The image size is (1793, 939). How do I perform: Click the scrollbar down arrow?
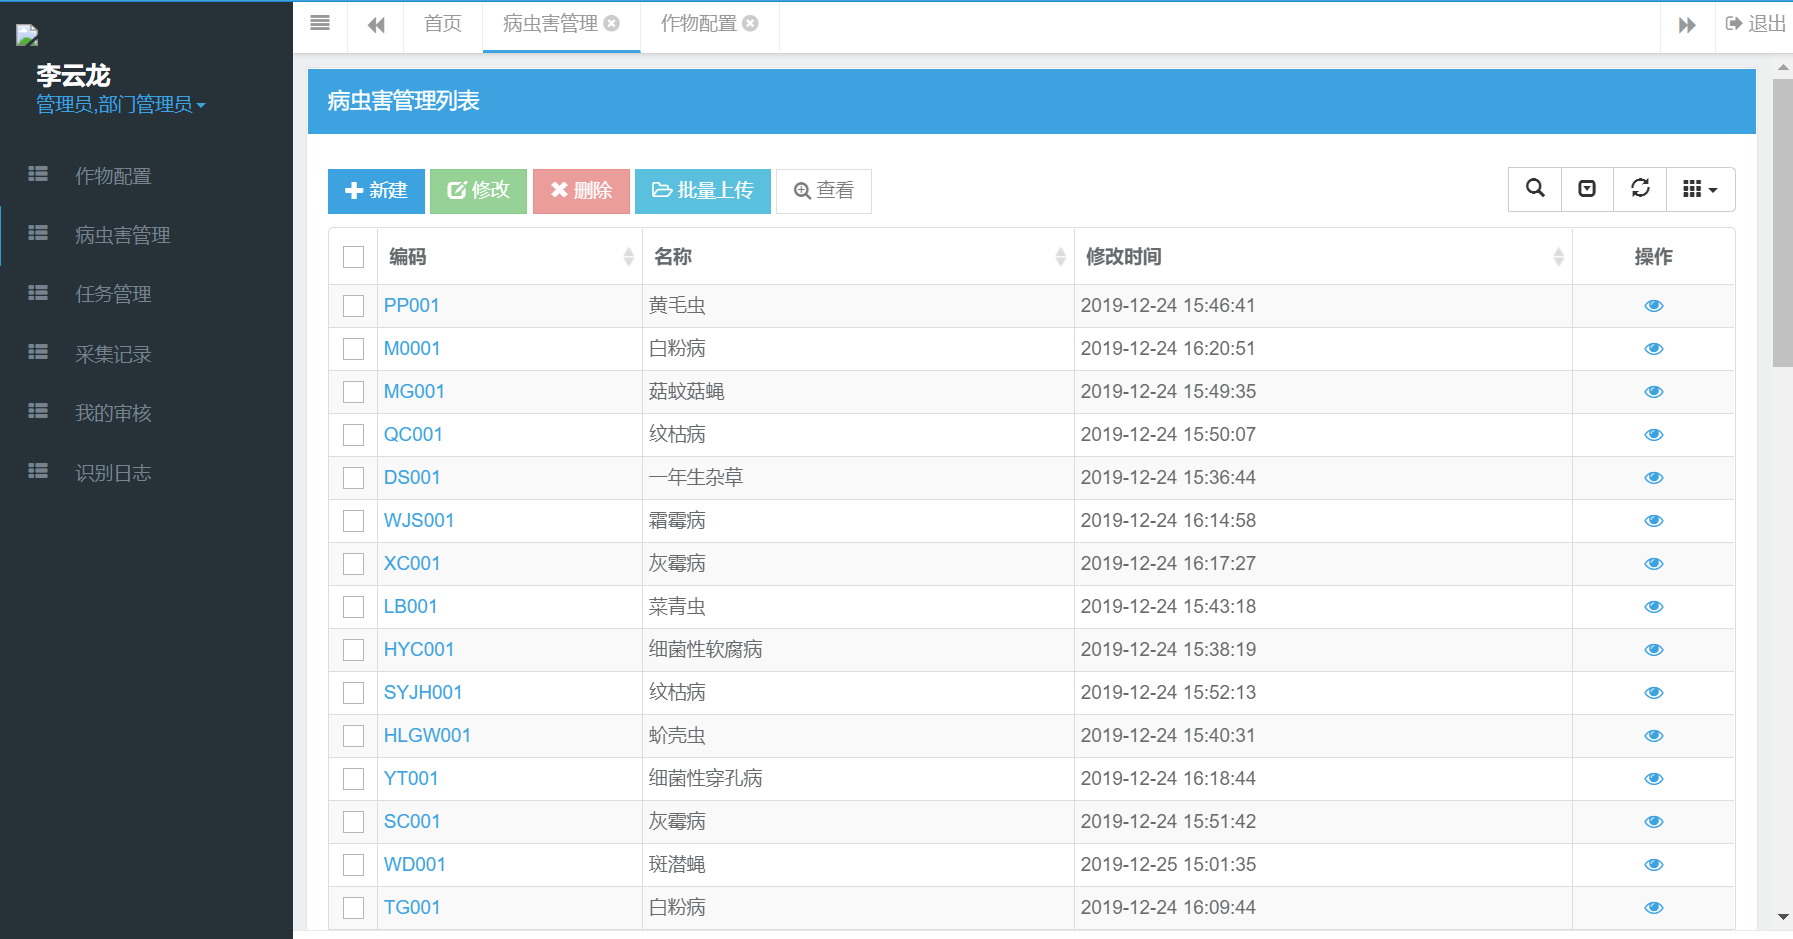point(1783,916)
